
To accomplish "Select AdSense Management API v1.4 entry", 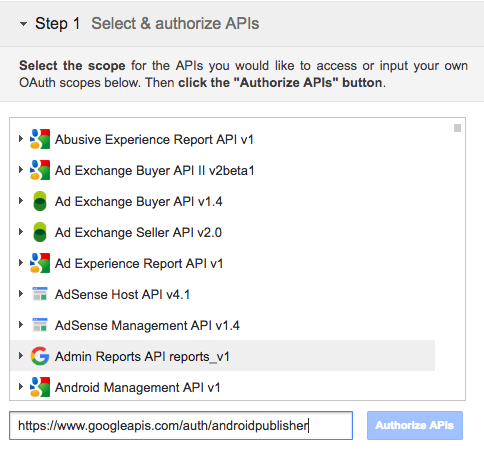I will pos(147,325).
